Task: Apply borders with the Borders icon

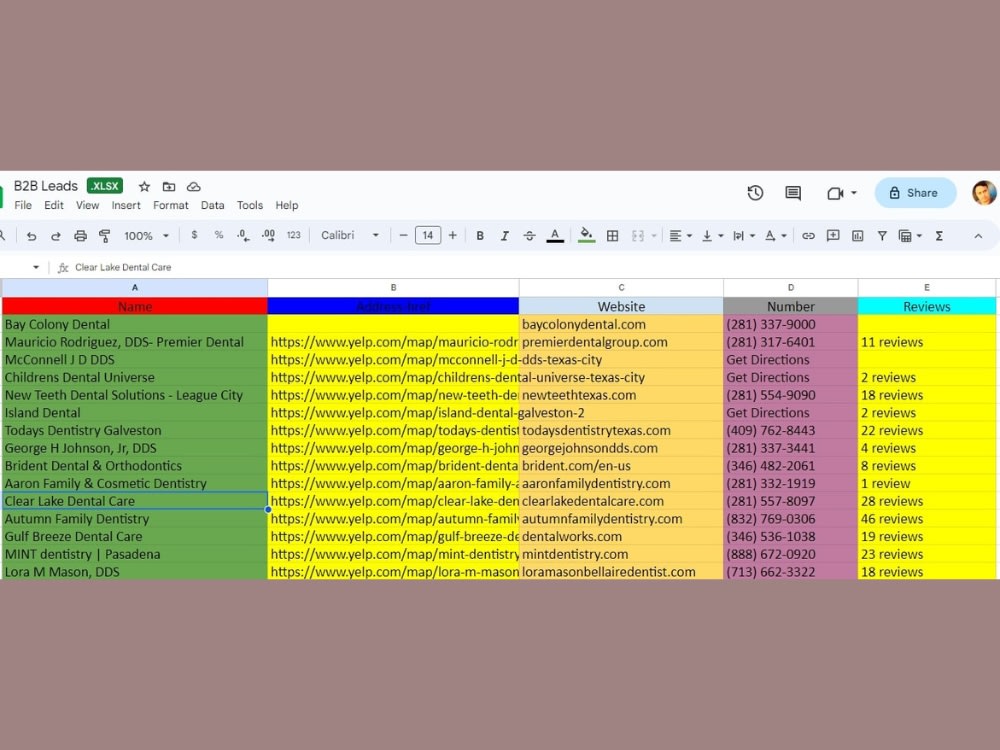Action: coord(612,236)
